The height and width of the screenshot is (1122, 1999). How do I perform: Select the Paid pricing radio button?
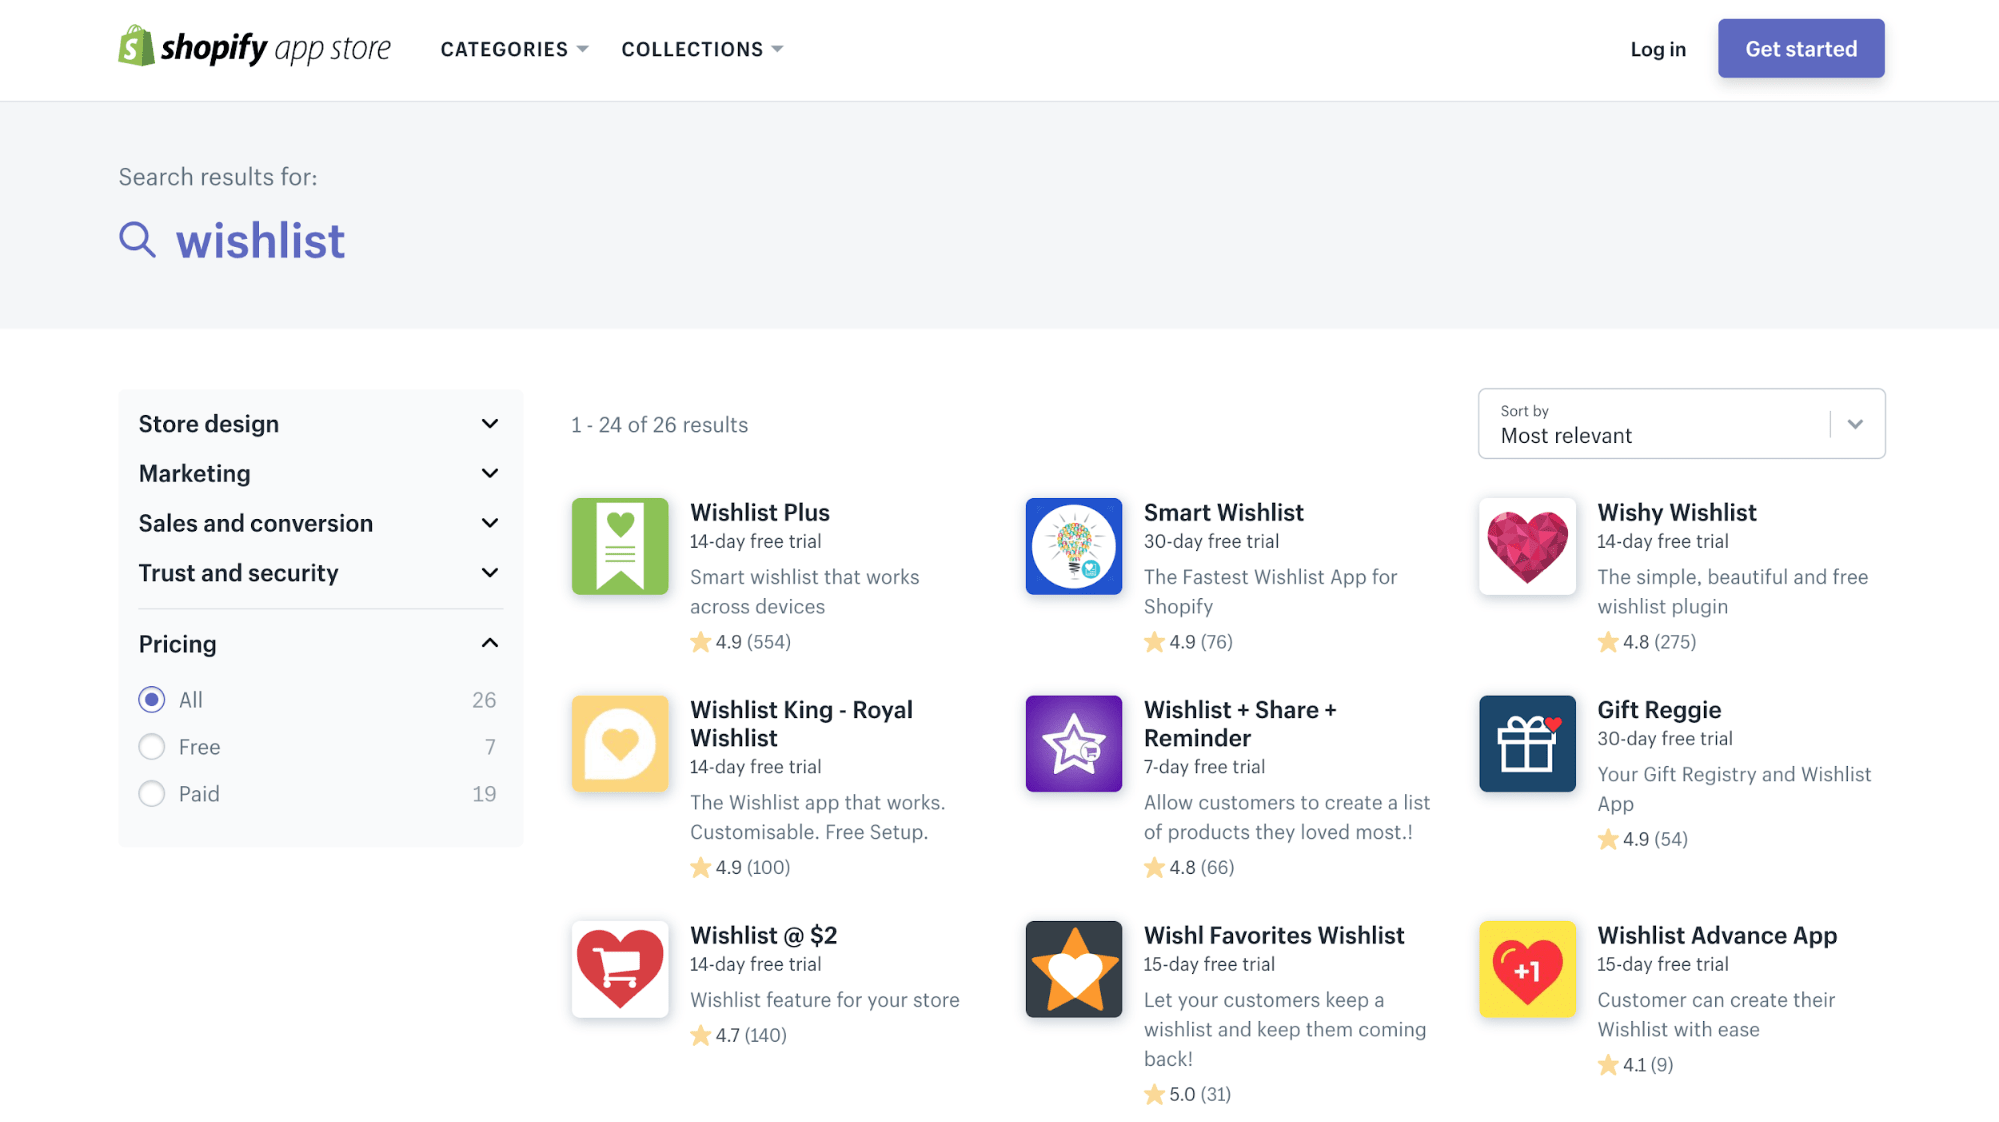151,792
